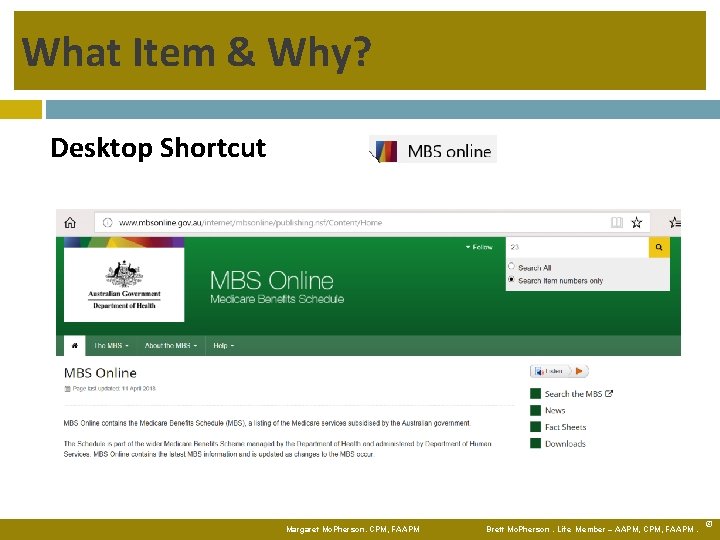The image size is (720, 540).
Task: Click the yellow search magnifier button
Action: (659, 247)
